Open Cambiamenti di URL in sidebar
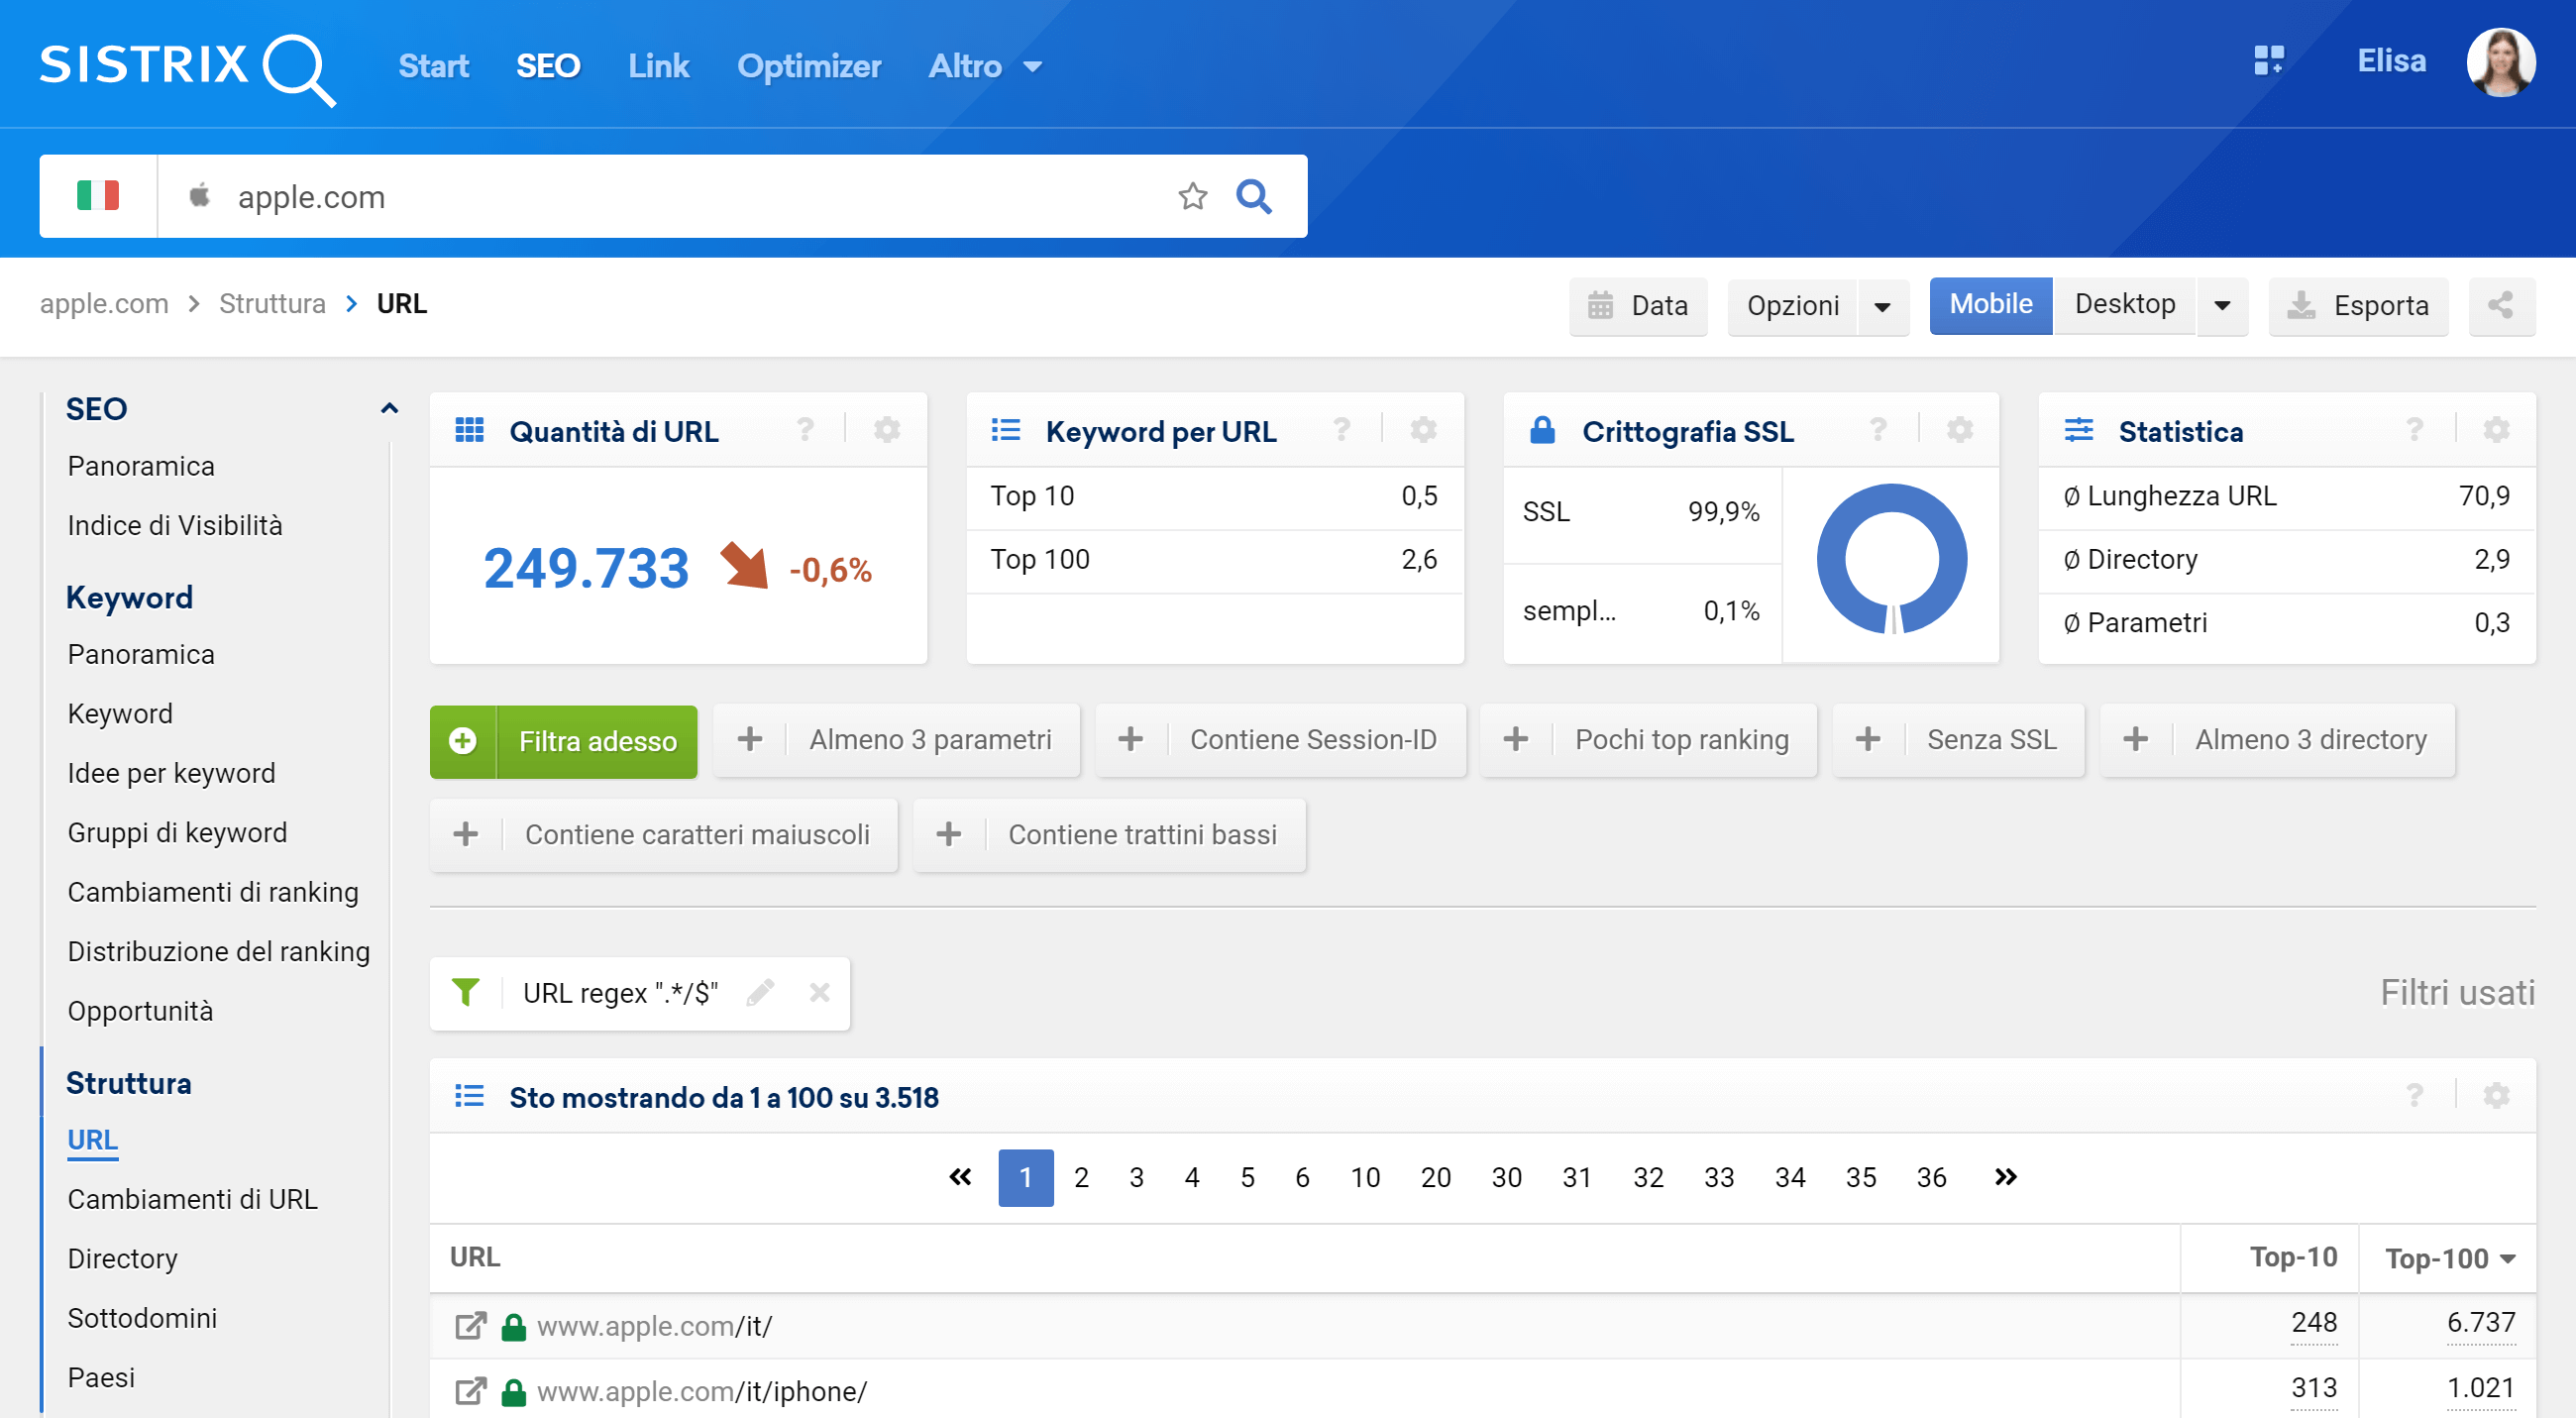The image size is (2576, 1418). pos(192,1199)
